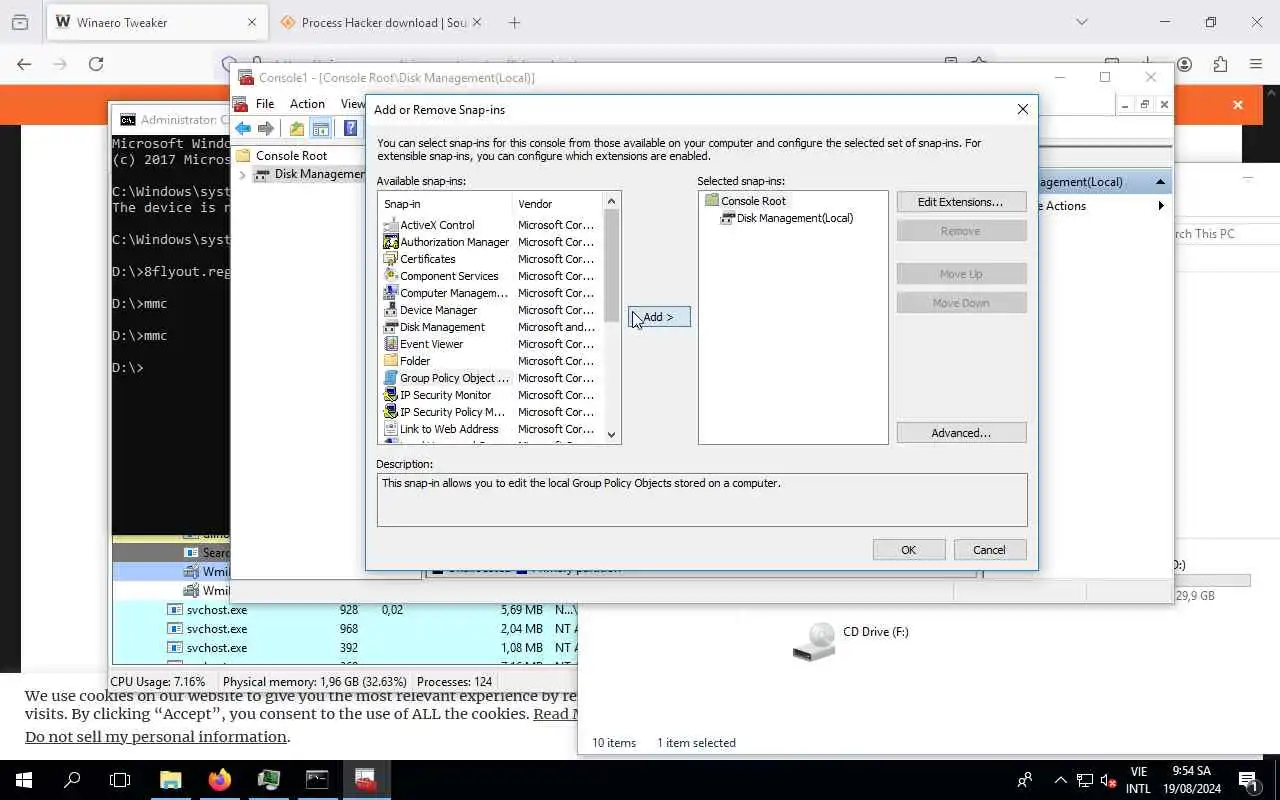The width and height of the screenshot is (1280, 800).
Task: Open Firefox extensions puzzle icon
Action: [x=1220, y=64]
